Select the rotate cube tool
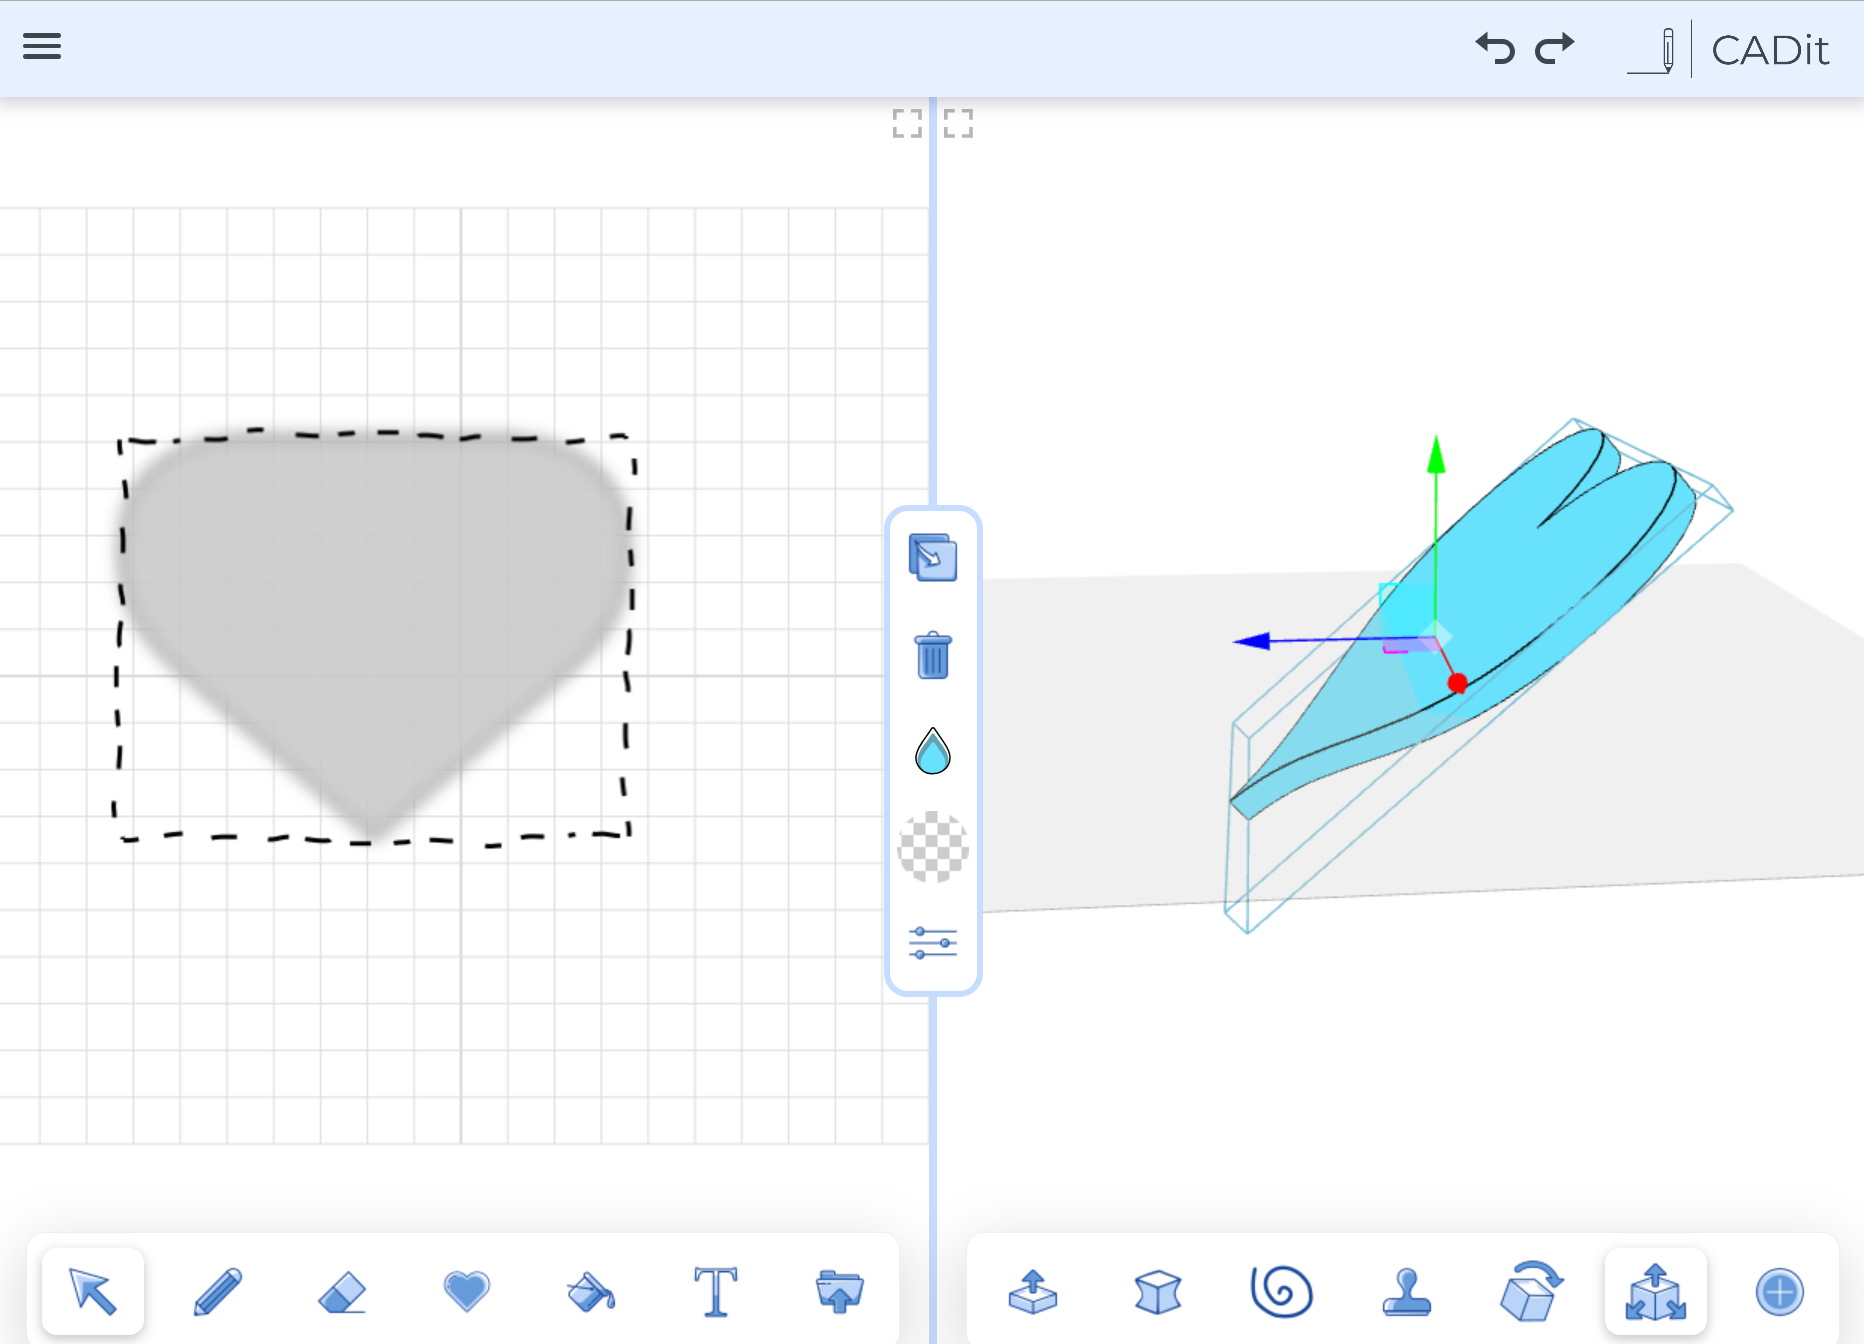The image size is (1864, 1344). (x=1531, y=1291)
